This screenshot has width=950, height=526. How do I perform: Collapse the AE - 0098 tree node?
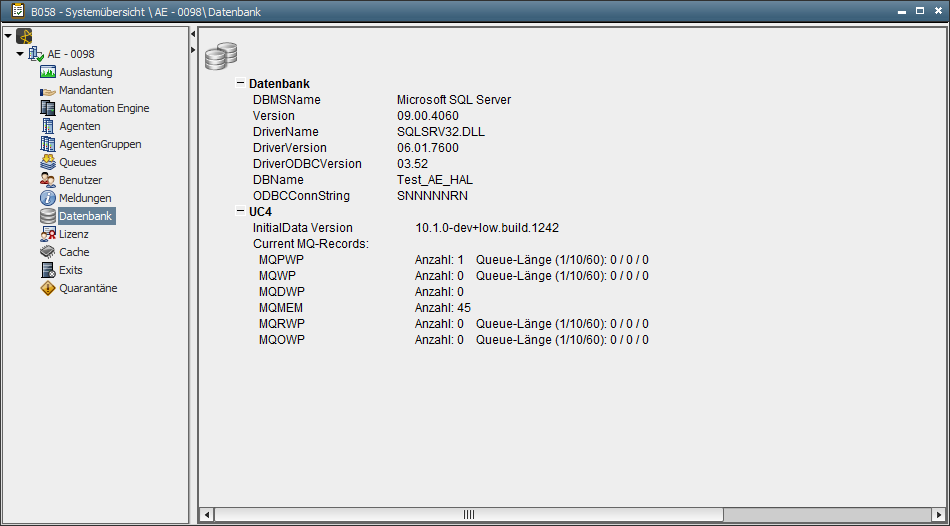pyautogui.click(x=20, y=54)
